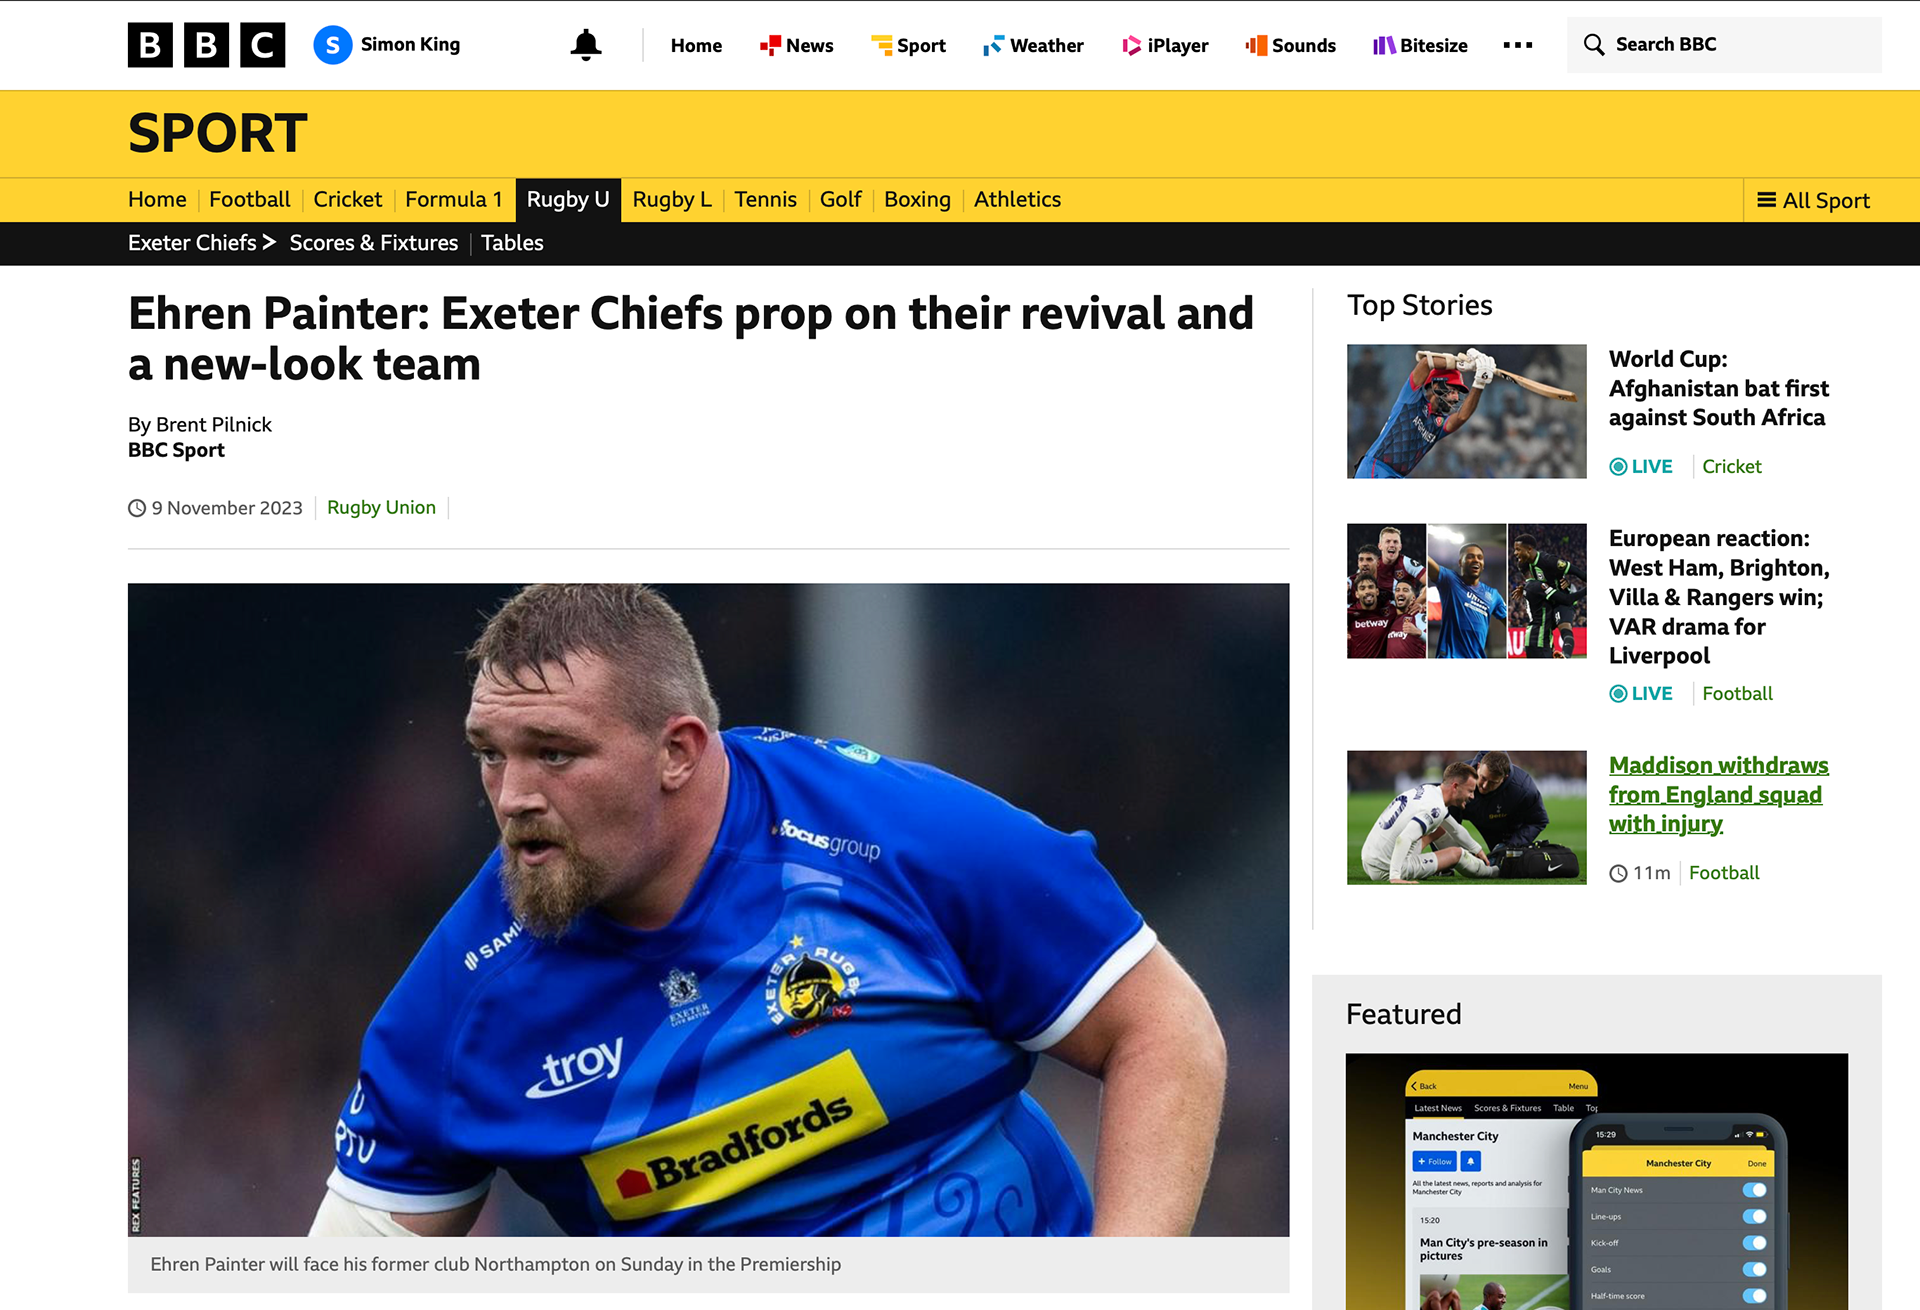This screenshot has width=1920, height=1310.
Task: Click the Simon King account avatar
Action: click(x=333, y=45)
